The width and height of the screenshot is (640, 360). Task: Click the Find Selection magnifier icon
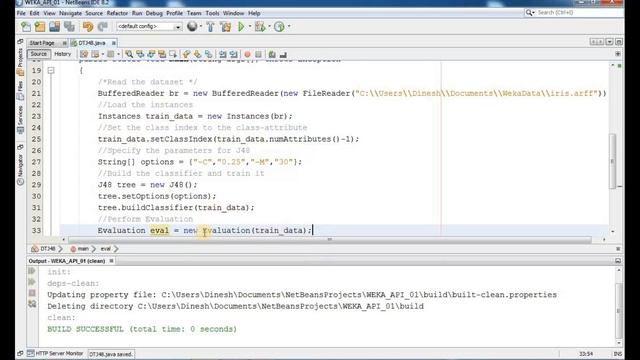[129, 54]
